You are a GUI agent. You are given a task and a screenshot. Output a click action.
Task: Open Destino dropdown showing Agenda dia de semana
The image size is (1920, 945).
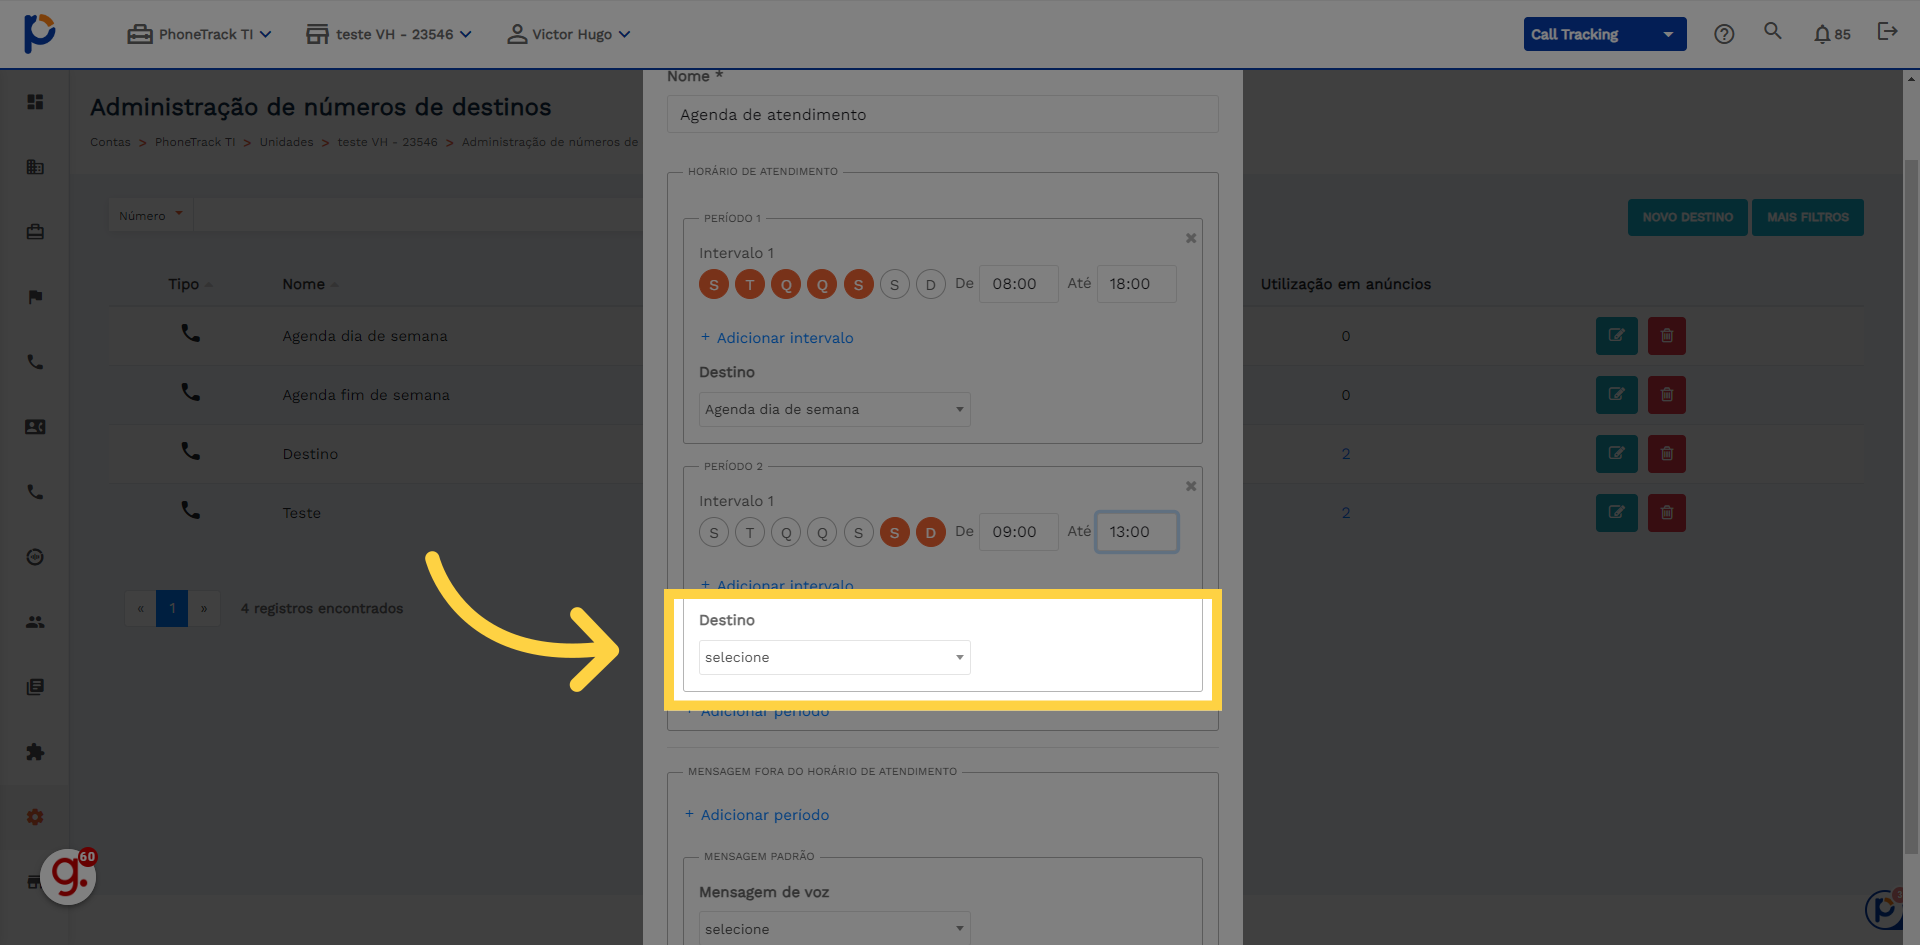(x=834, y=409)
